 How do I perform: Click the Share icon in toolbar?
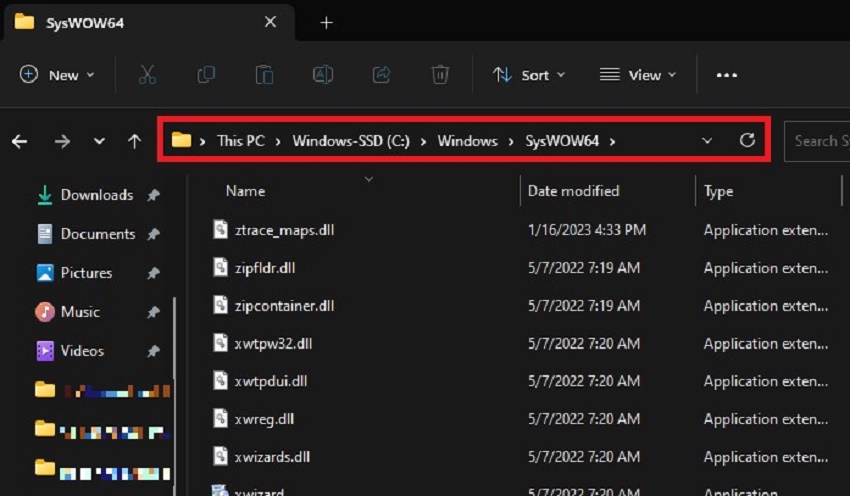[x=381, y=75]
